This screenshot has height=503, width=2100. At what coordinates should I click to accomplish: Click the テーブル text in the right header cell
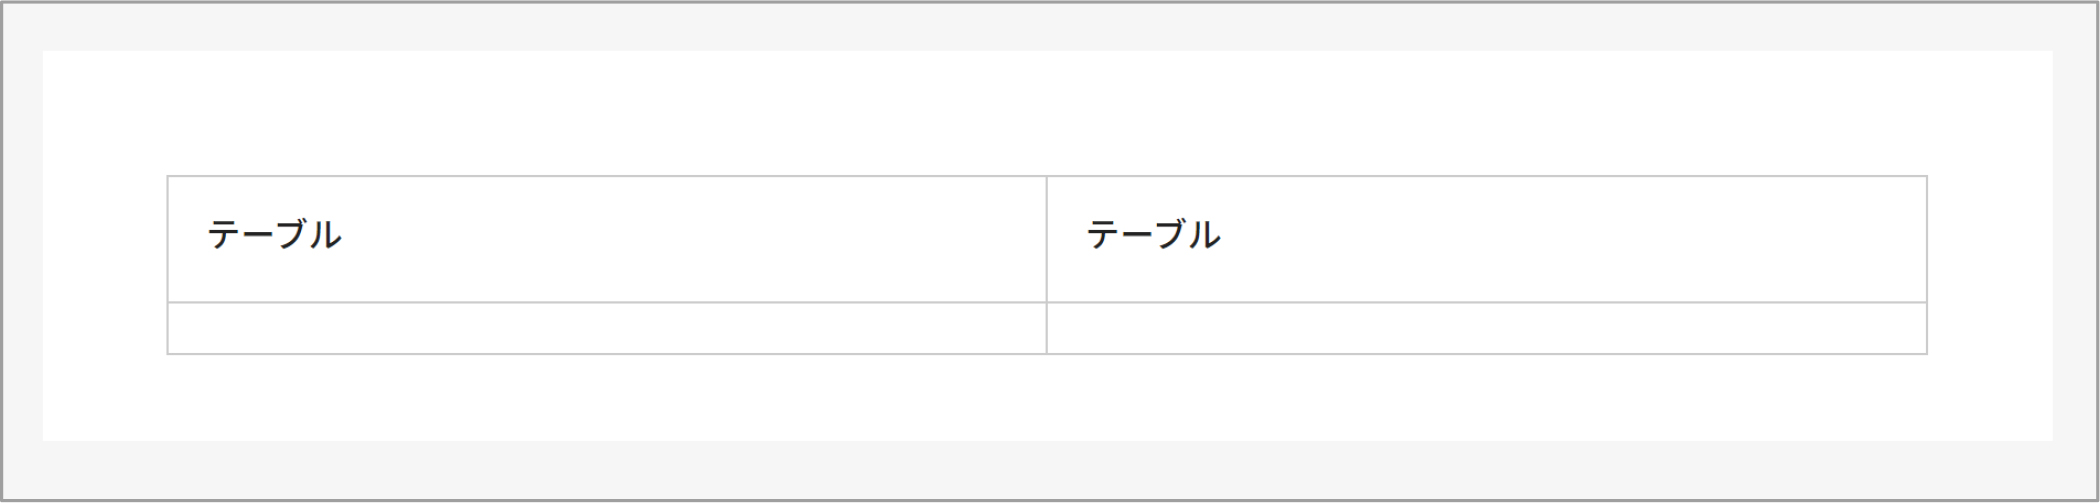[1153, 235]
